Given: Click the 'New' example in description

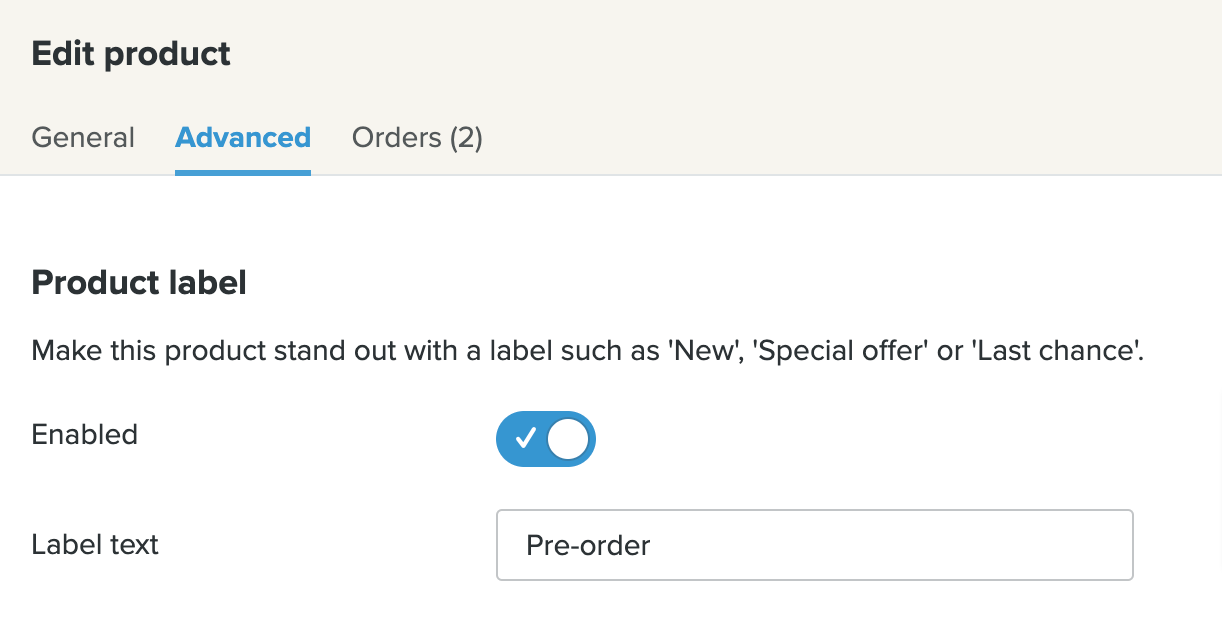Looking at the screenshot, I should pos(694,352).
